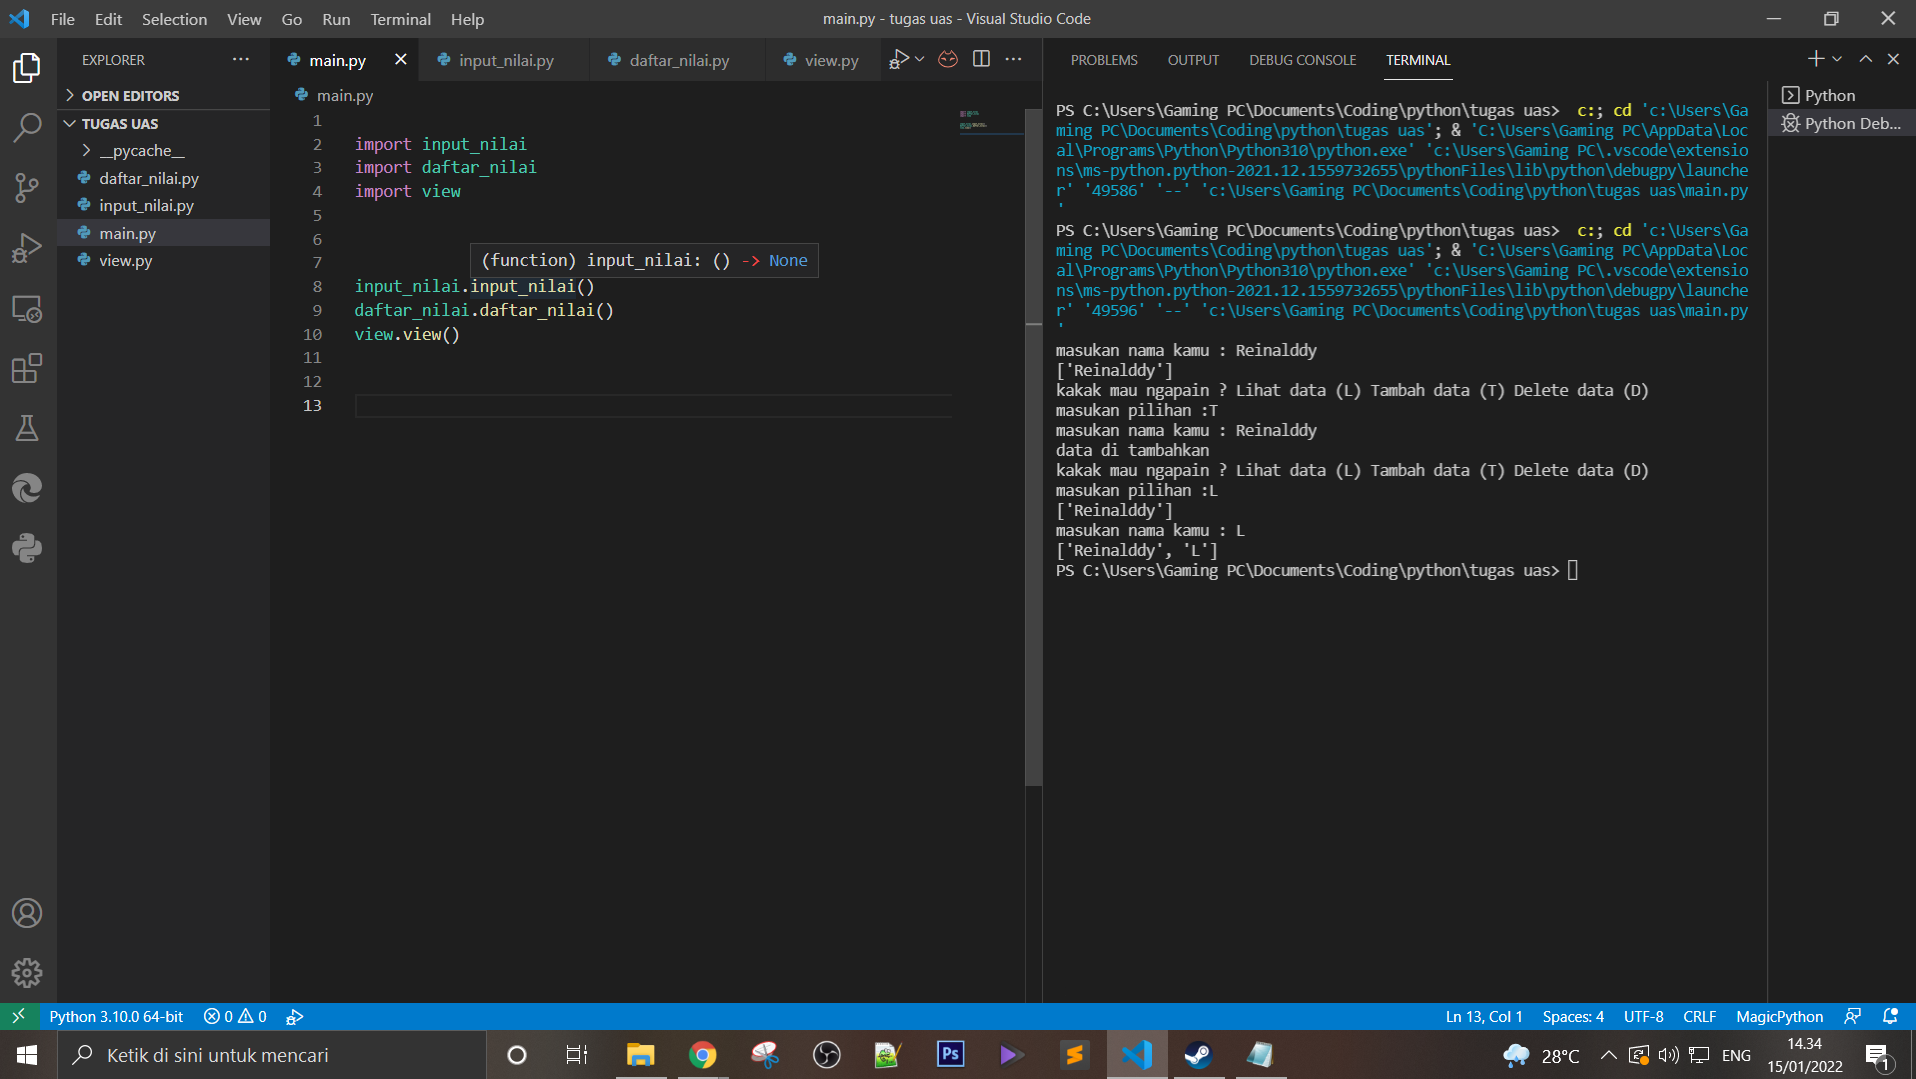Open the Explorer view in activity bar
Image resolution: width=1916 pixels, height=1079 pixels.
click(x=27, y=68)
